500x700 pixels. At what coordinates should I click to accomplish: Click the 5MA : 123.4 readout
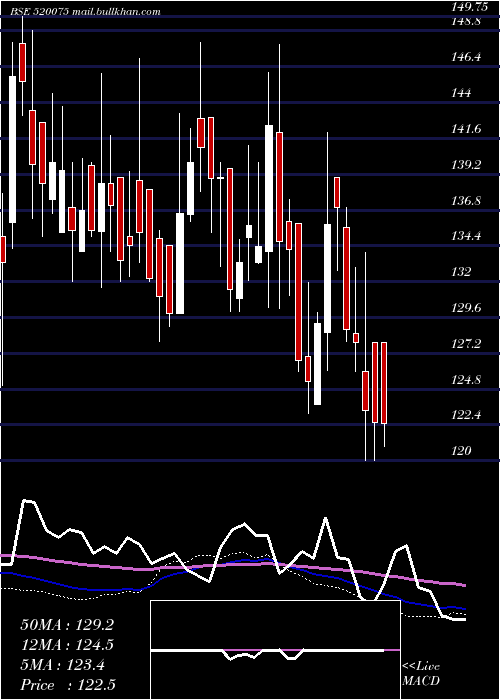(x=63, y=665)
